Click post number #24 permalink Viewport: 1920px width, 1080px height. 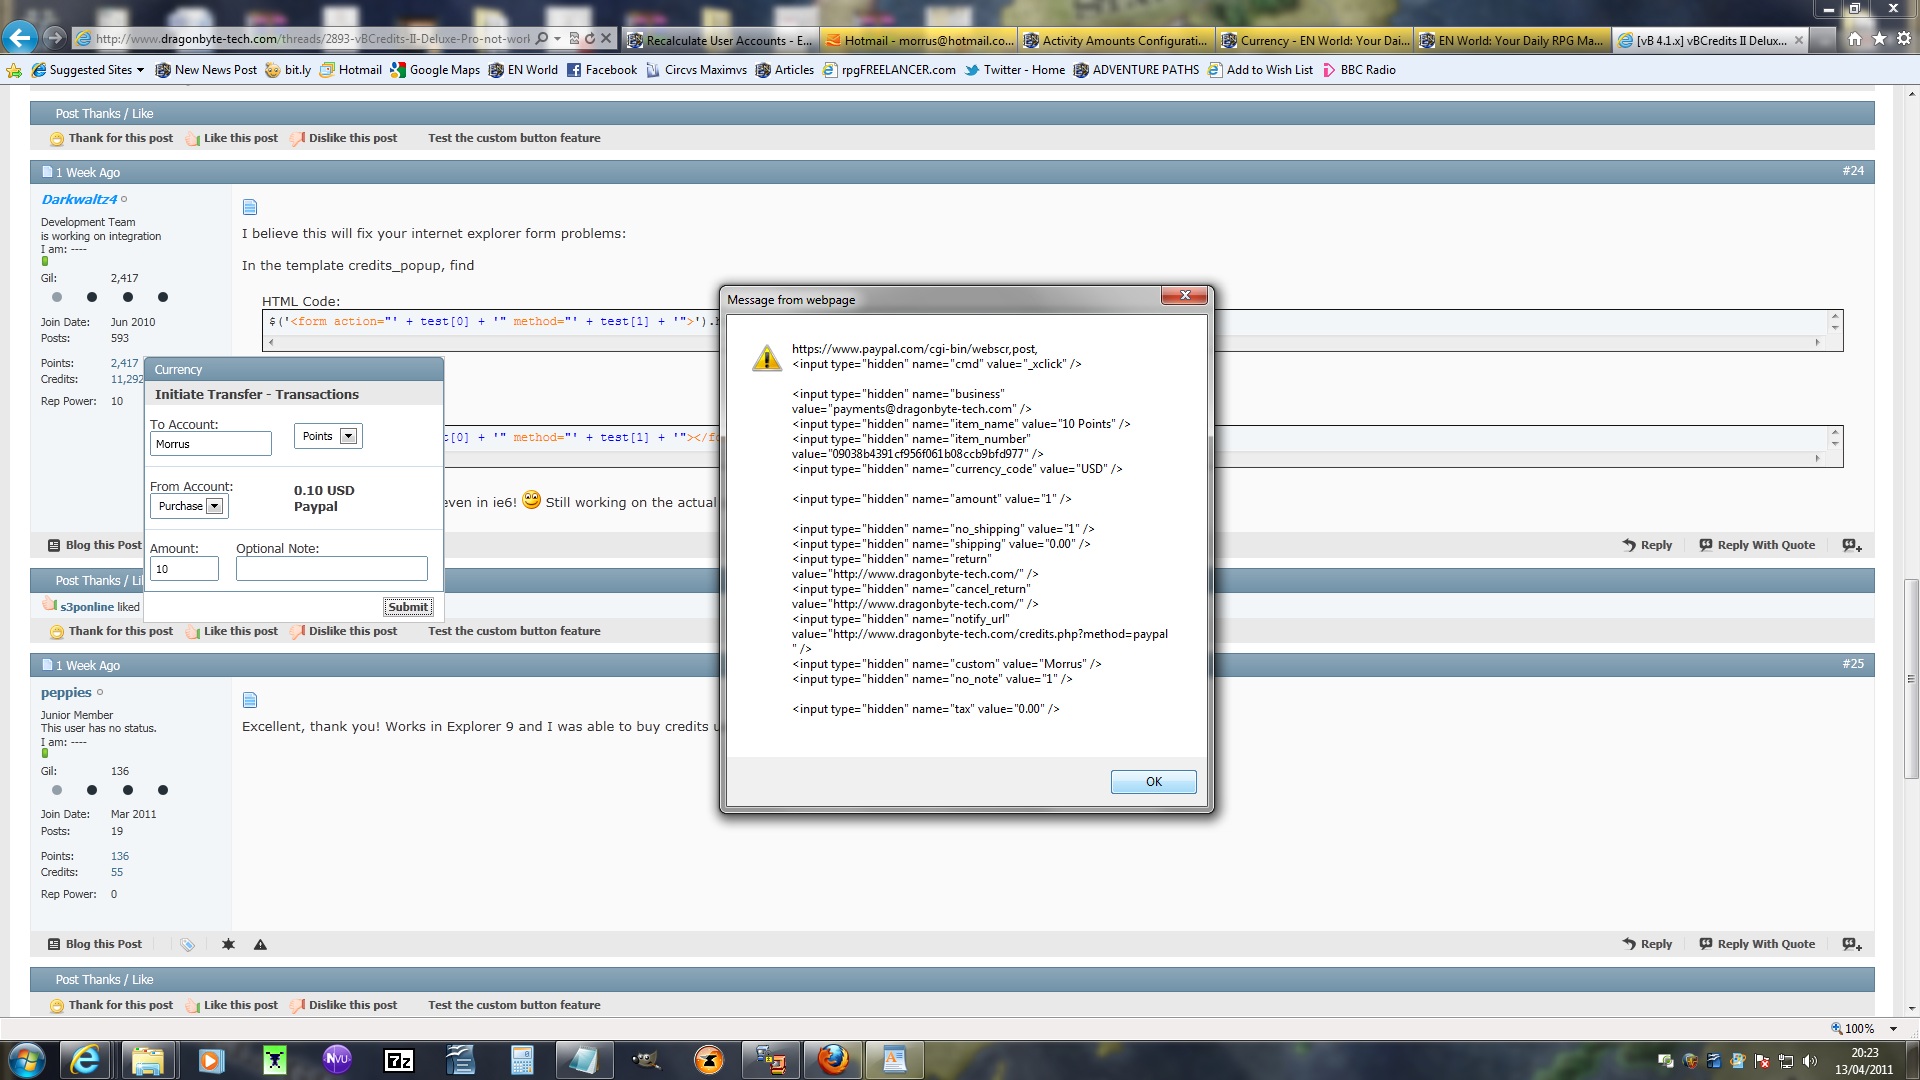click(x=1853, y=171)
